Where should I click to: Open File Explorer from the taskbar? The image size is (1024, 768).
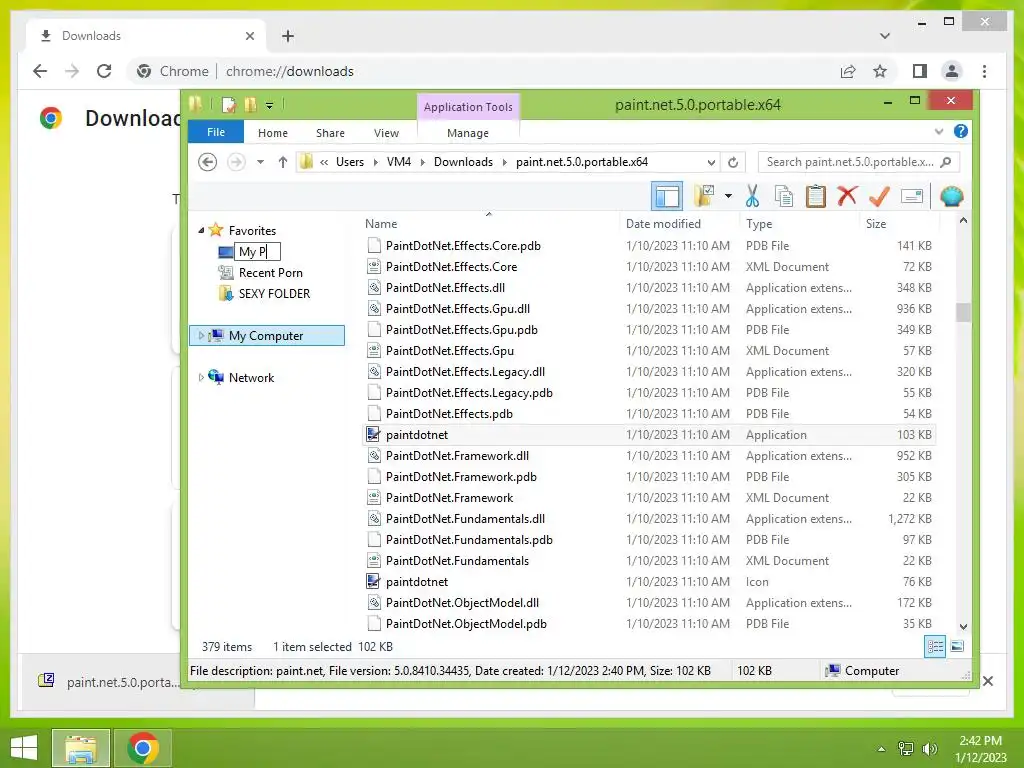[x=81, y=748]
